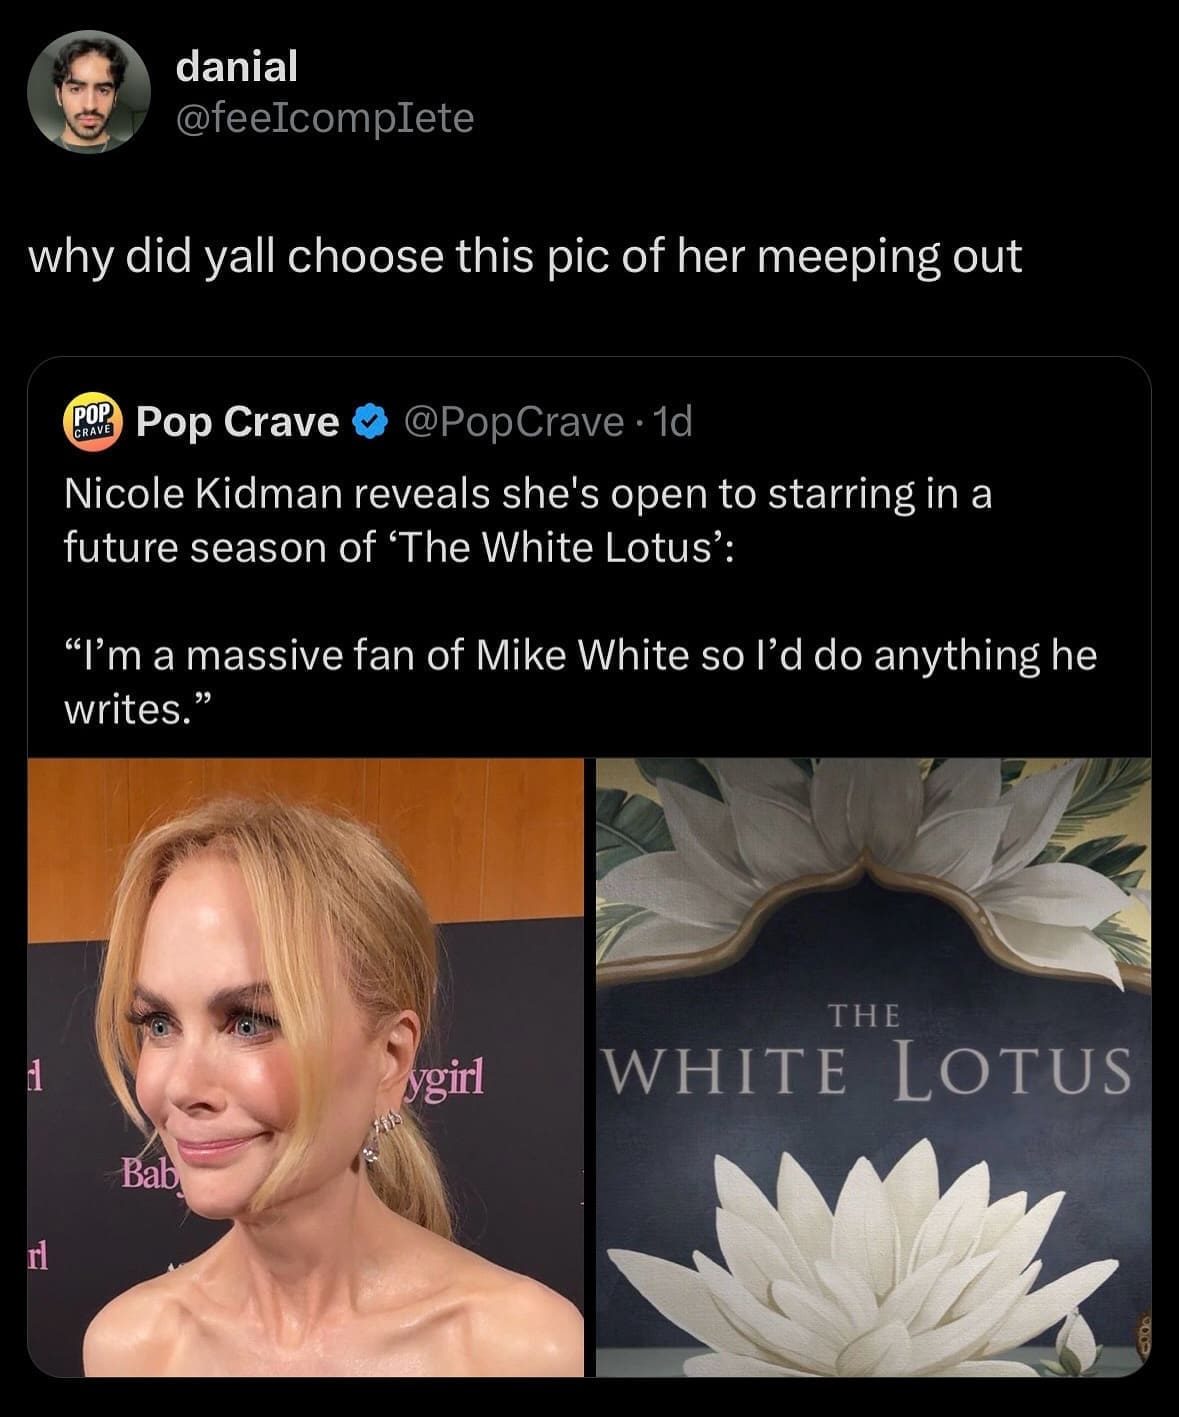The width and height of the screenshot is (1179, 1417).
Task: Open the Pop Crave account name
Action: tap(237, 422)
